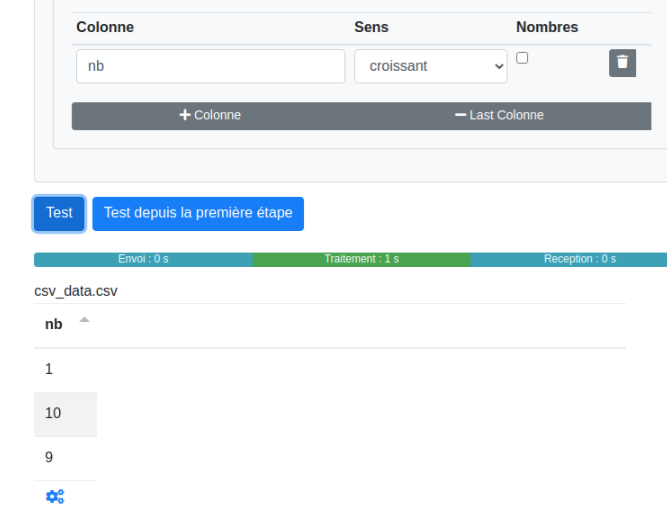The image size is (667, 506).
Task: Run Test depuis la première étape
Action: (x=198, y=213)
